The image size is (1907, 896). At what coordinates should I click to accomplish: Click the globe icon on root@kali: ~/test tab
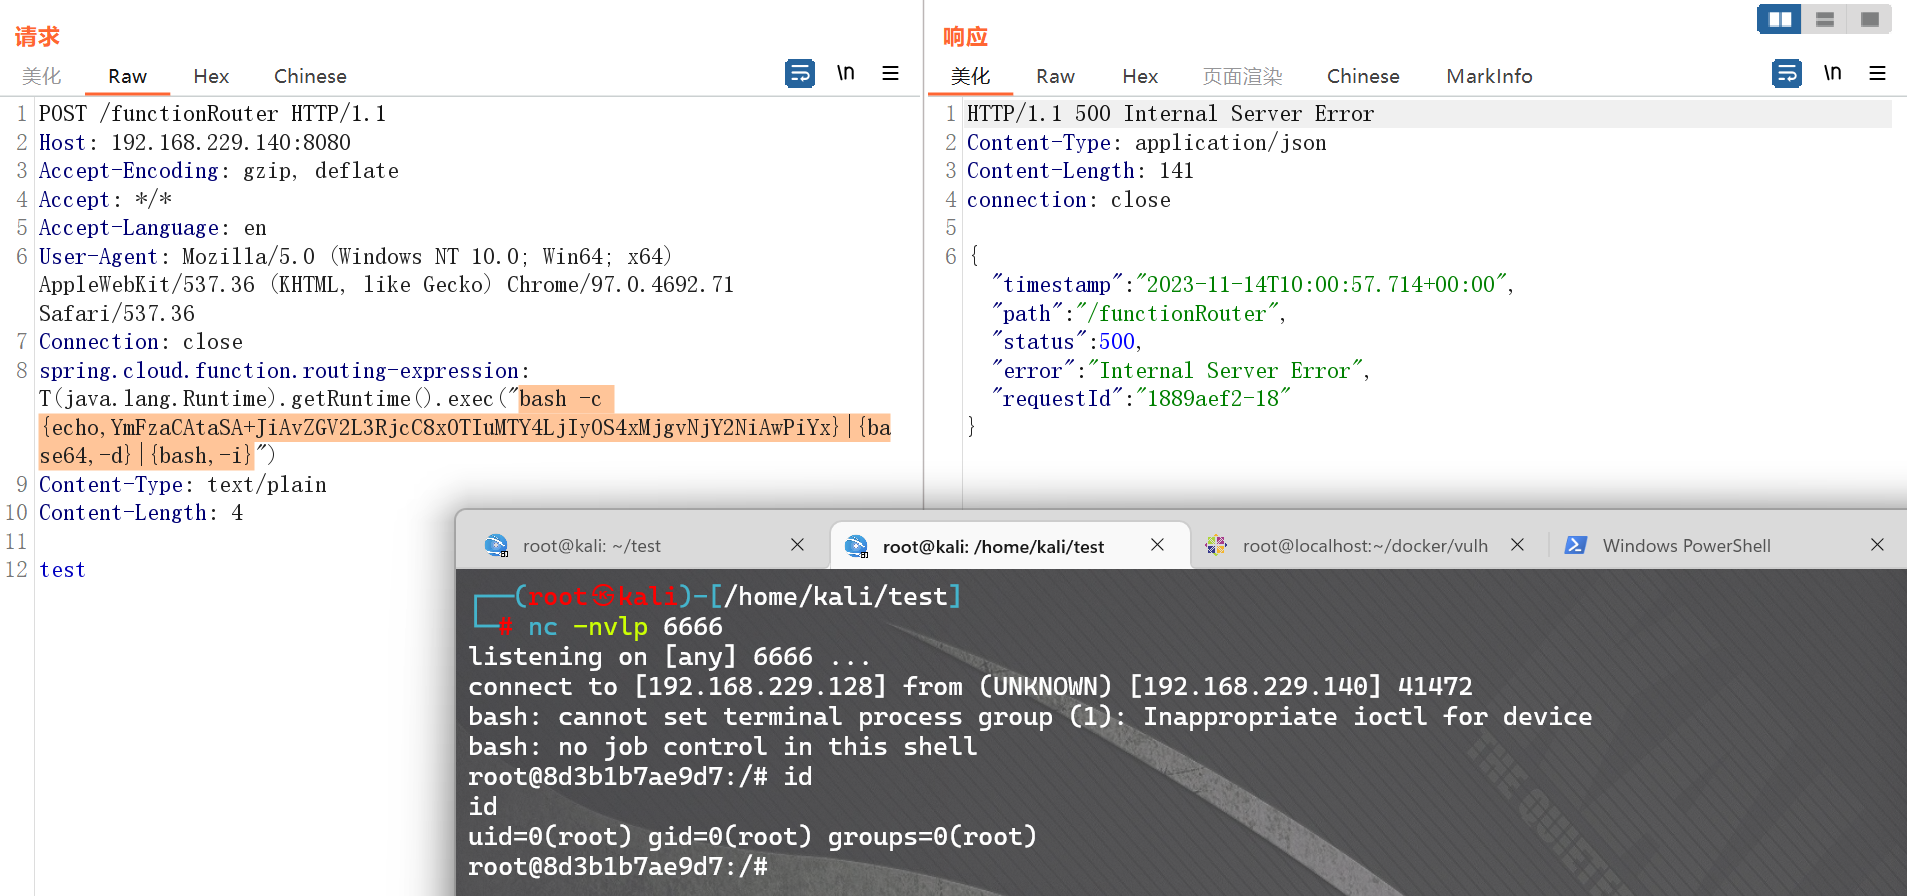[x=496, y=545]
